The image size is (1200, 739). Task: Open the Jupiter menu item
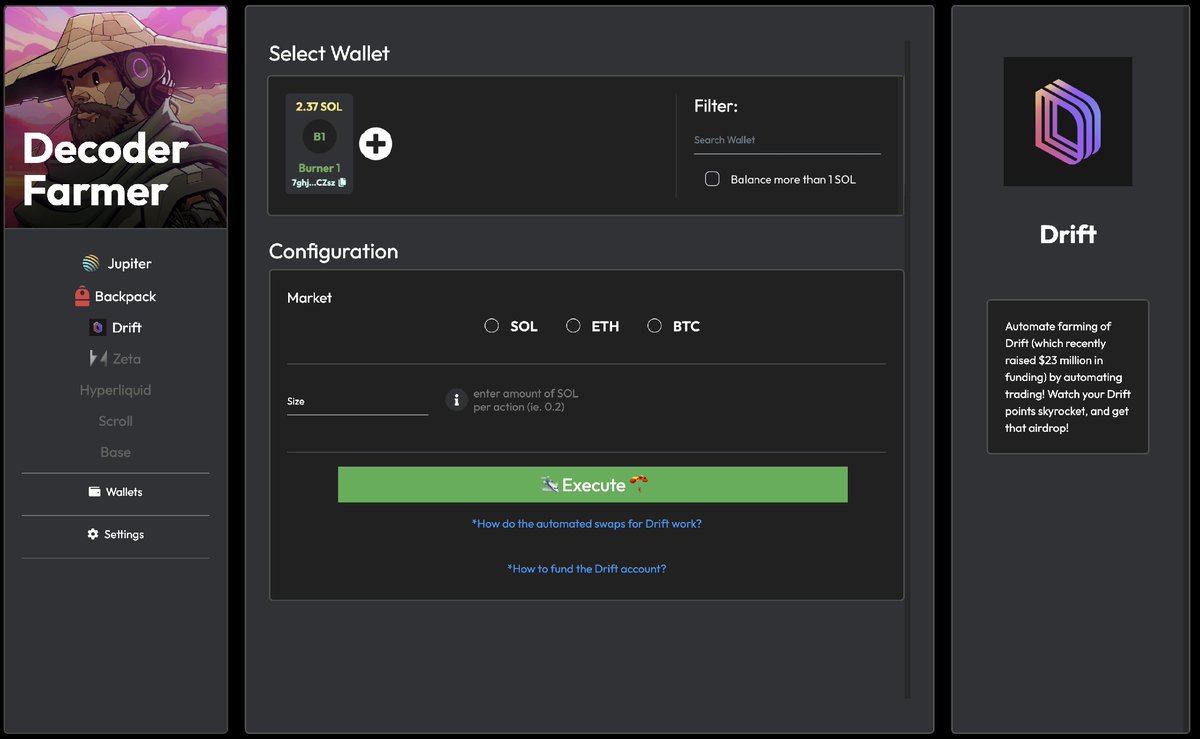(117, 264)
